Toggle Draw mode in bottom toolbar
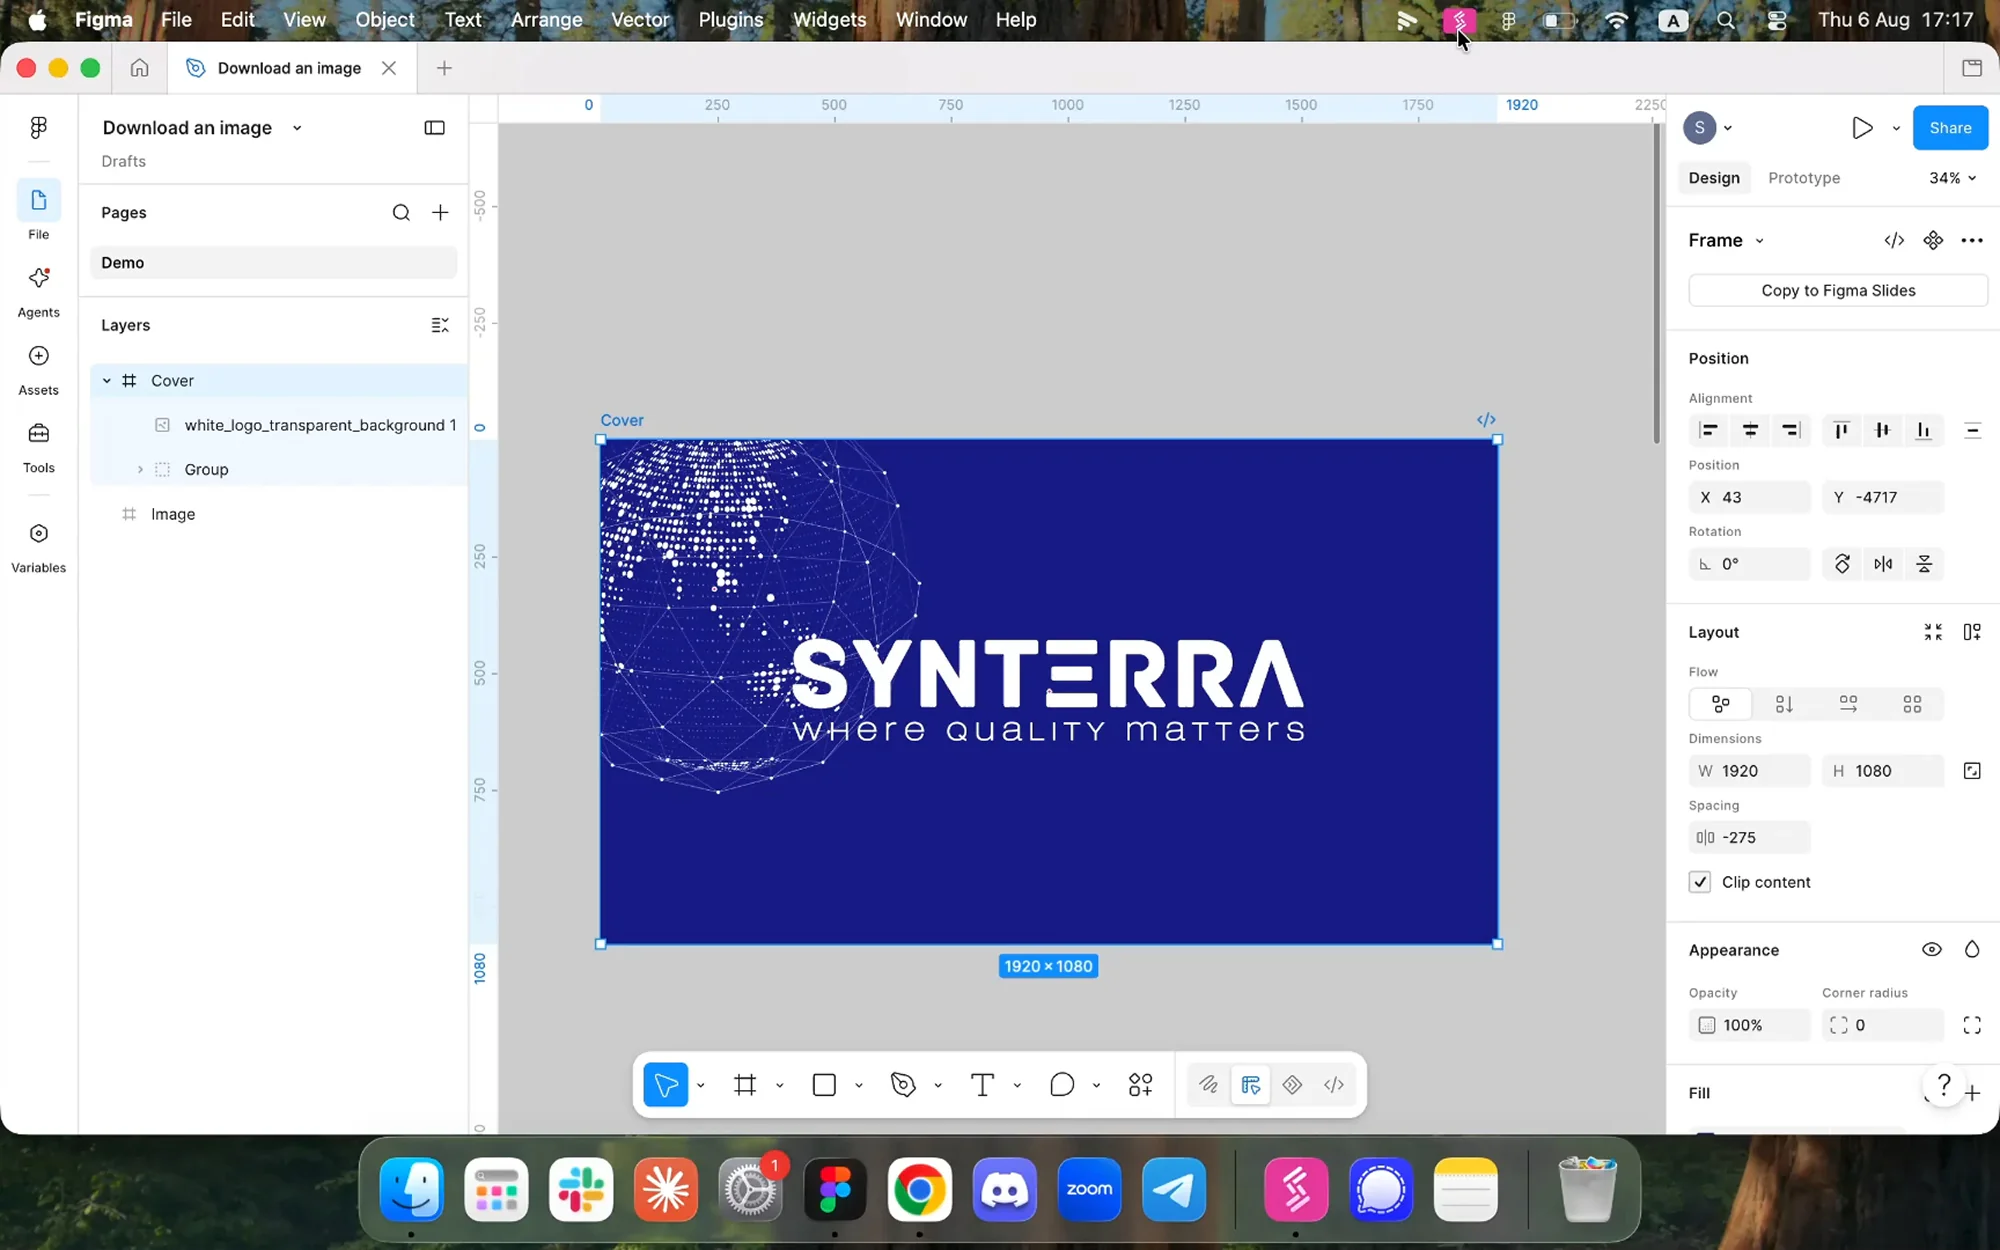The height and width of the screenshot is (1250, 2000). coord(1208,1085)
